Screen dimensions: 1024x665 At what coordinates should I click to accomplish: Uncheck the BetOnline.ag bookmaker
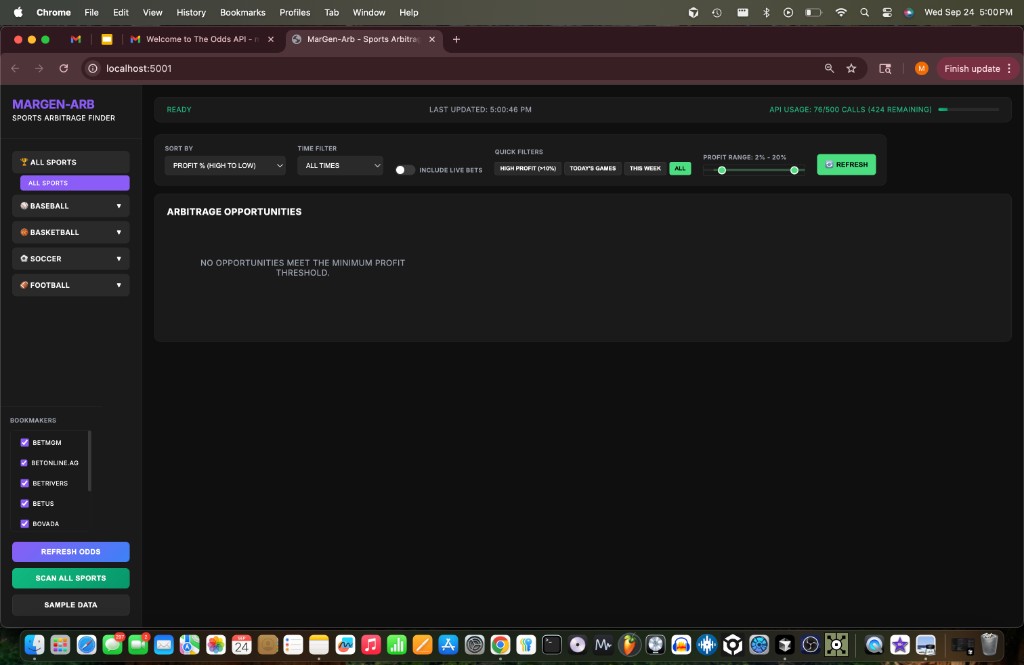25,462
